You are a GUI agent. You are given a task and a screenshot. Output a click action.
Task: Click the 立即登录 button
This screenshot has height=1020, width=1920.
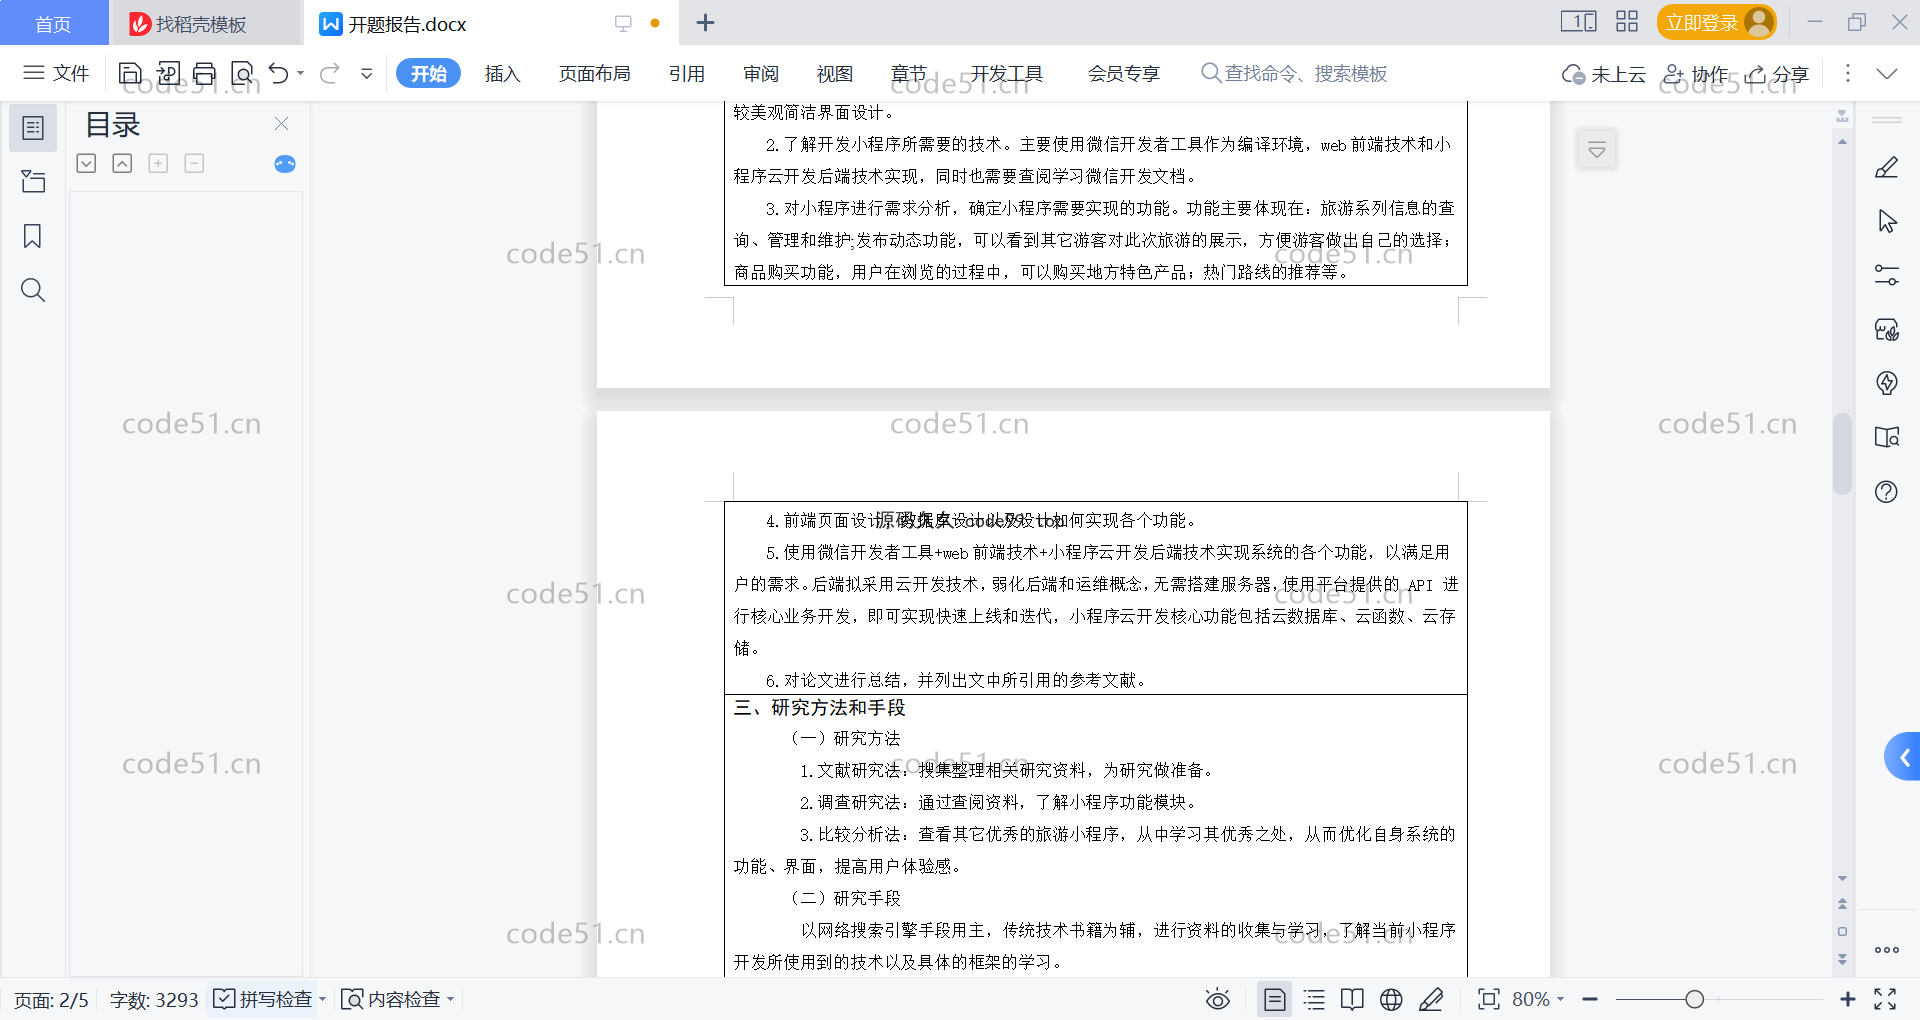point(1716,22)
